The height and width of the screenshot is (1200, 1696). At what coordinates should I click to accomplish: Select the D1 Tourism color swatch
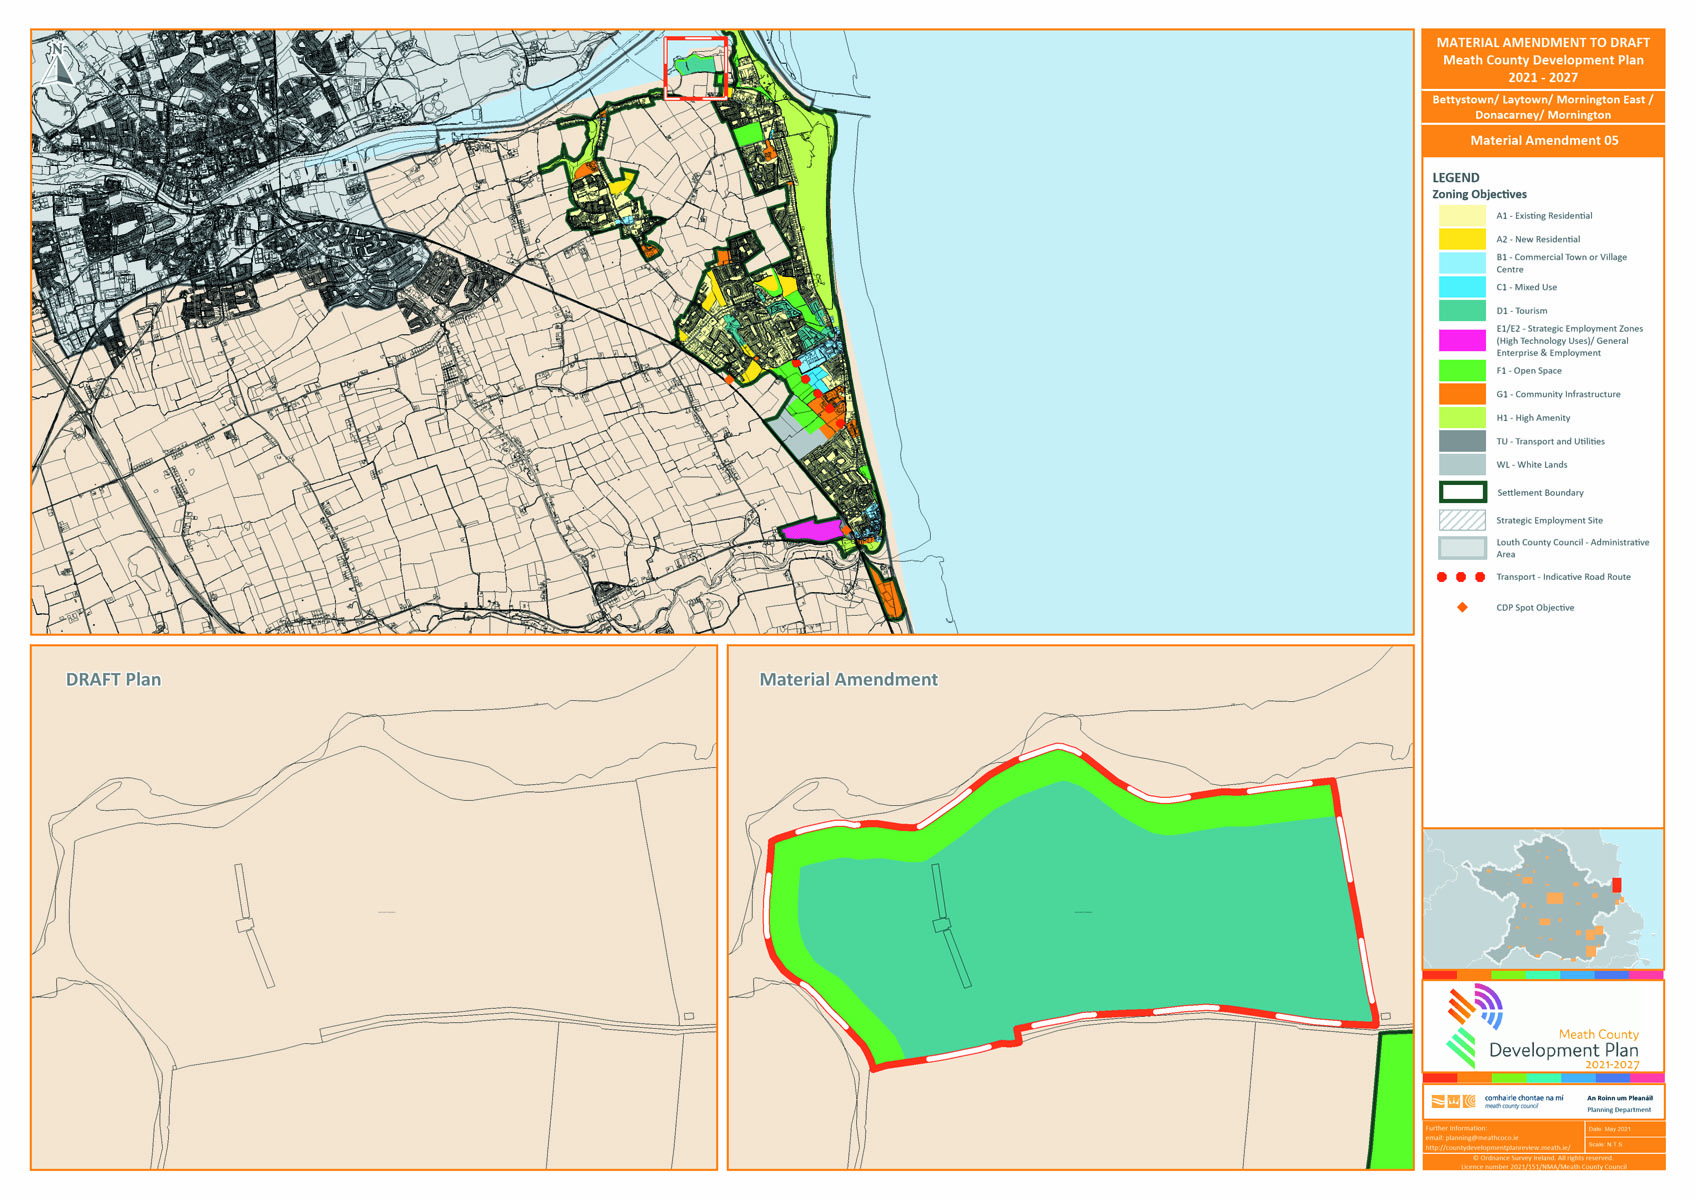(x=1463, y=310)
